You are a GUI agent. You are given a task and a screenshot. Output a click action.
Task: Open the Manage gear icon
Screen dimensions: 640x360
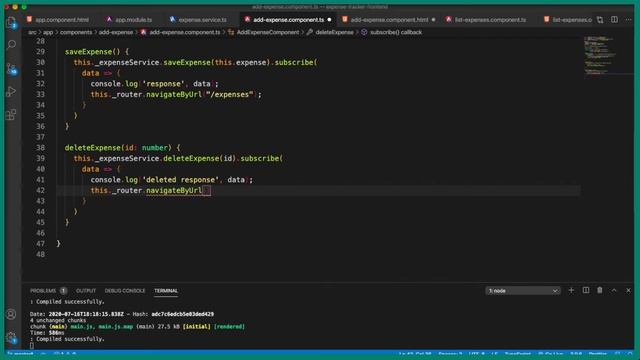(x=11, y=338)
